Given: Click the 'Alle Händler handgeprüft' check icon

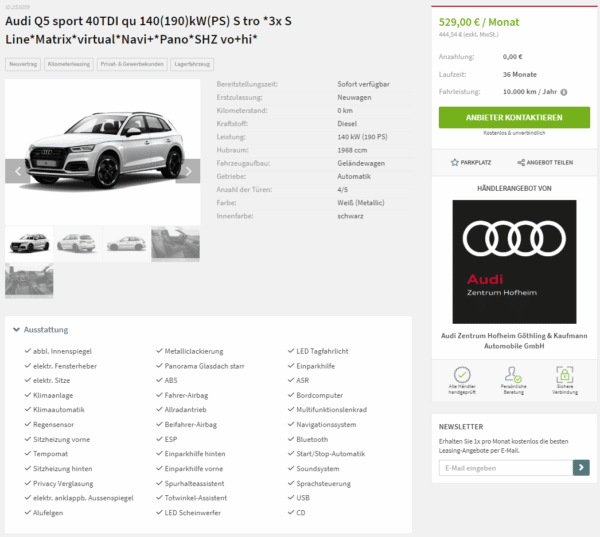Looking at the screenshot, I should pos(462,374).
